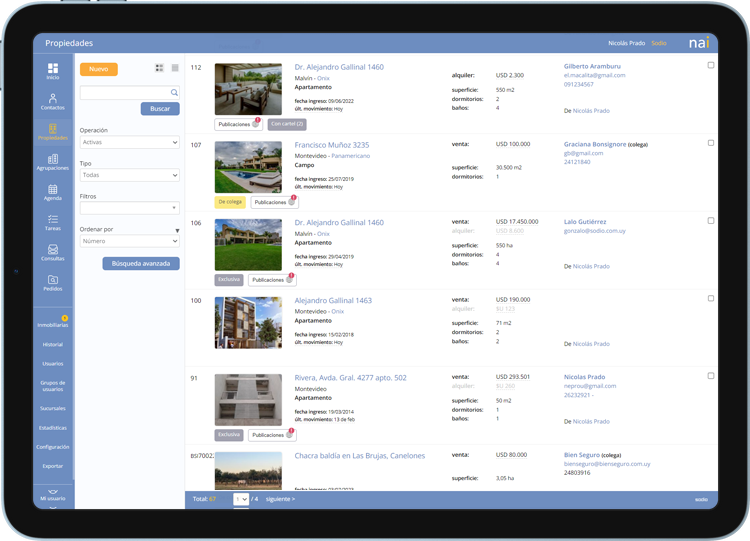Switch to the thumbnail list view icon
The image size is (750, 541).
(159, 68)
